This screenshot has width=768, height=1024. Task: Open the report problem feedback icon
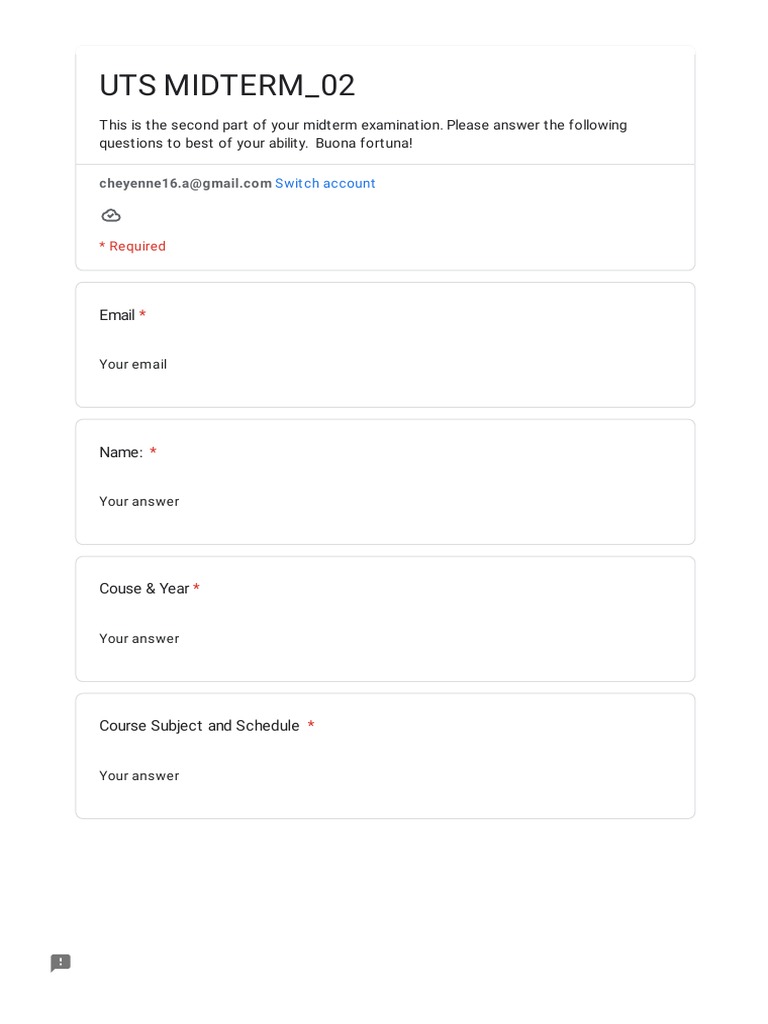coord(61,963)
